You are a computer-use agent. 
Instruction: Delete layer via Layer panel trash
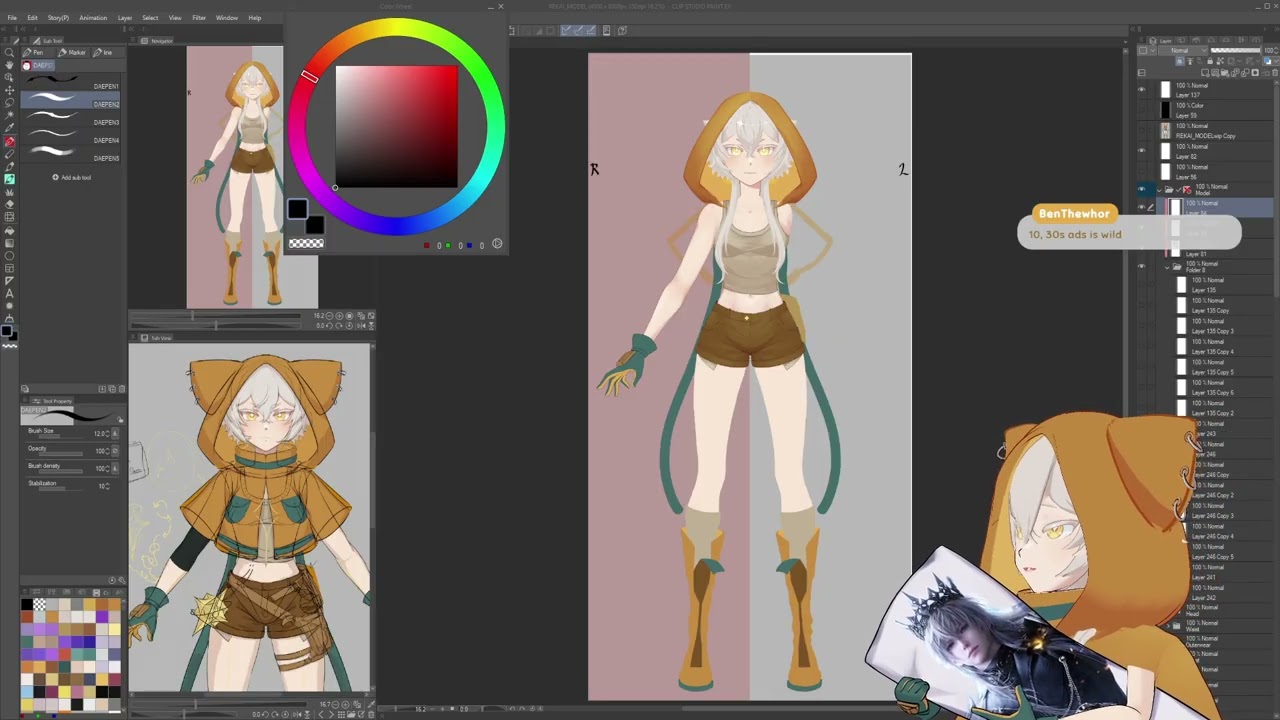point(1275,73)
